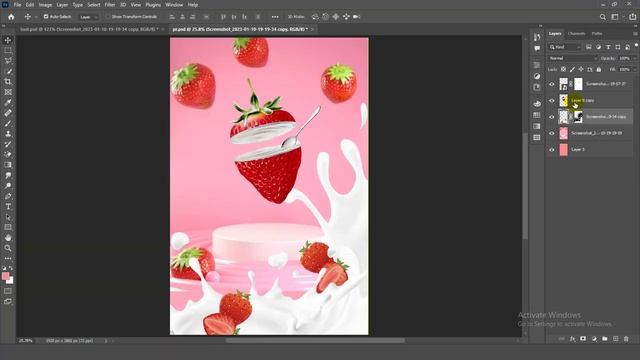
Task: Open layer effects fx icon
Action: coord(572,339)
